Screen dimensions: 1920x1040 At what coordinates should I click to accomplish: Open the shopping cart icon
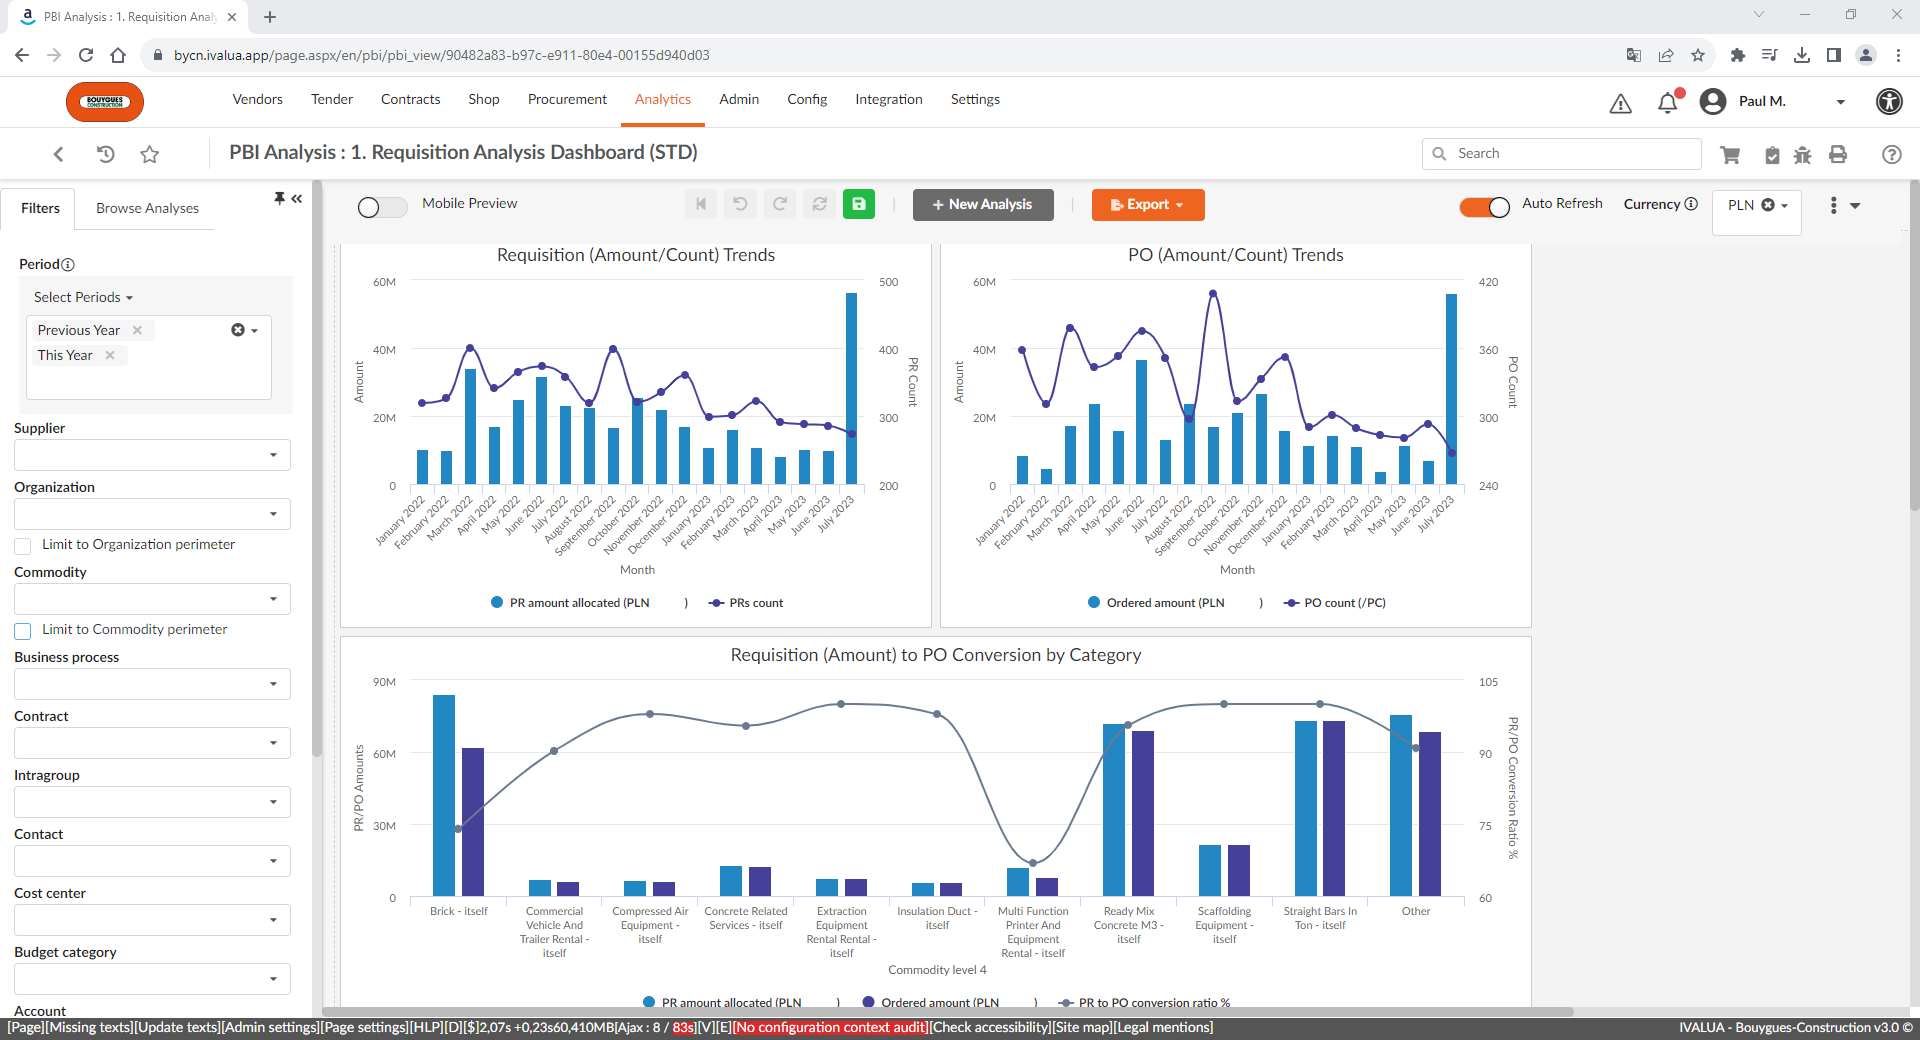(x=1730, y=154)
